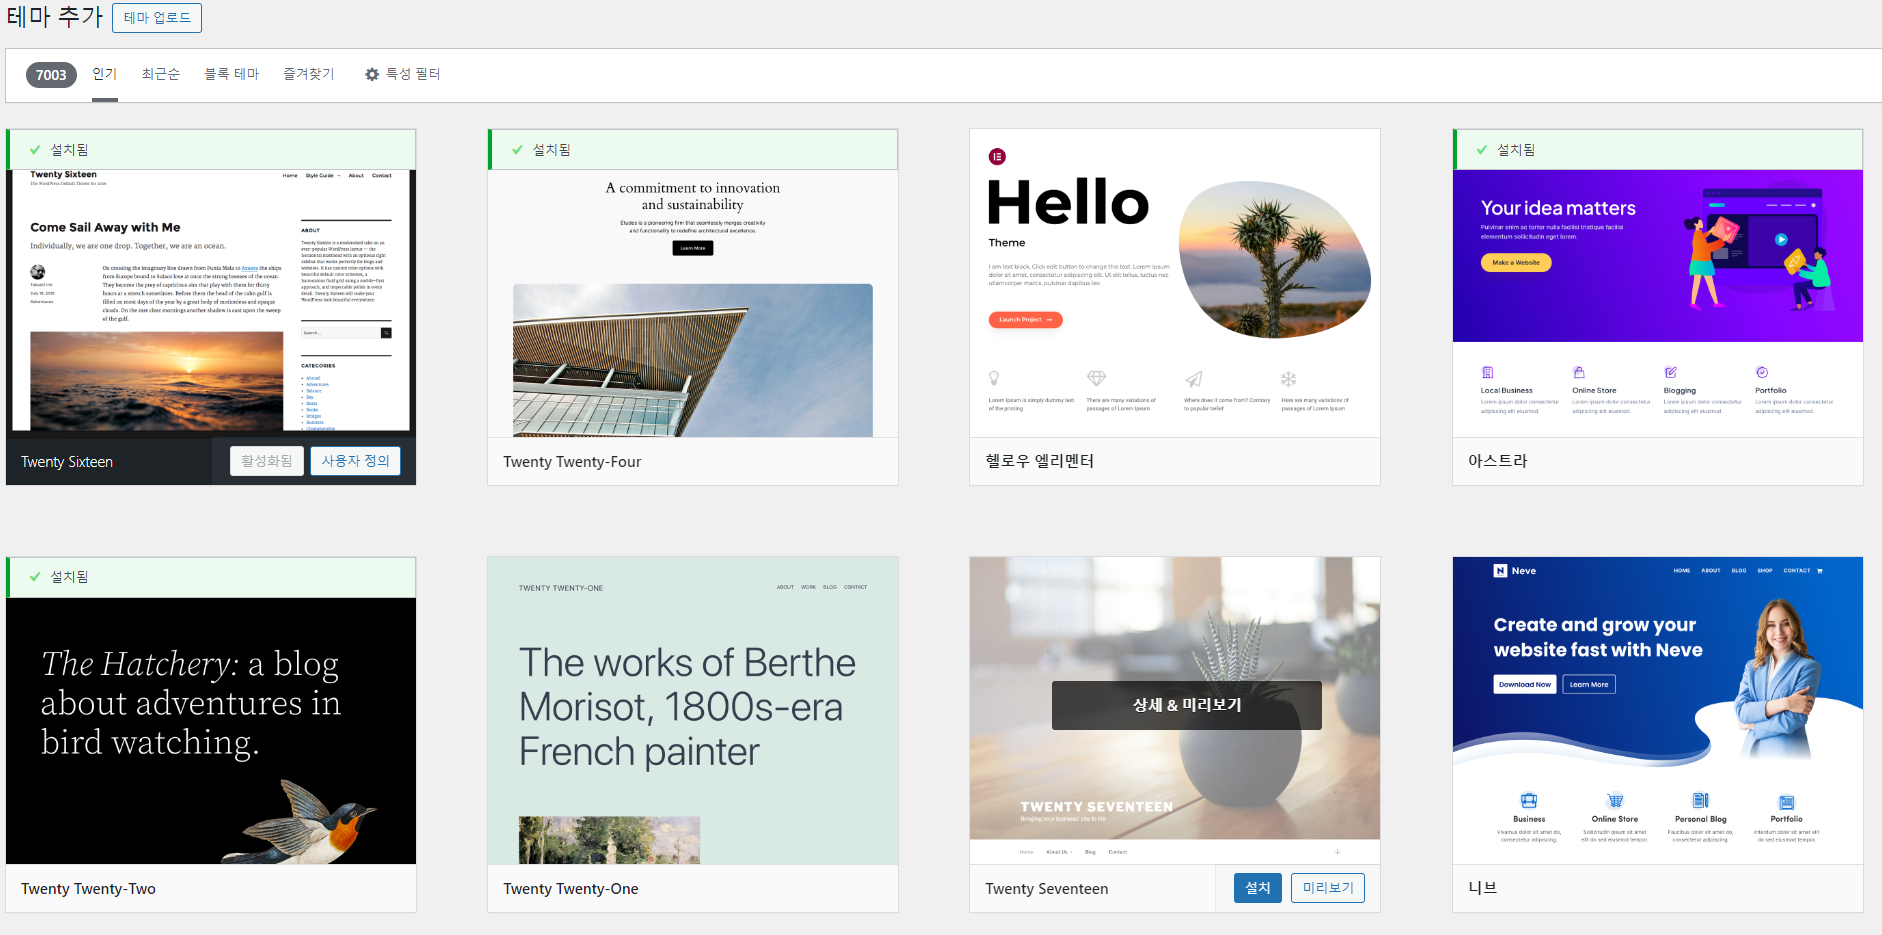Open the Twenty Twenty-Two theme thumbnail
The width and height of the screenshot is (1882, 935).
pyautogui.click(x=211, y=730)
